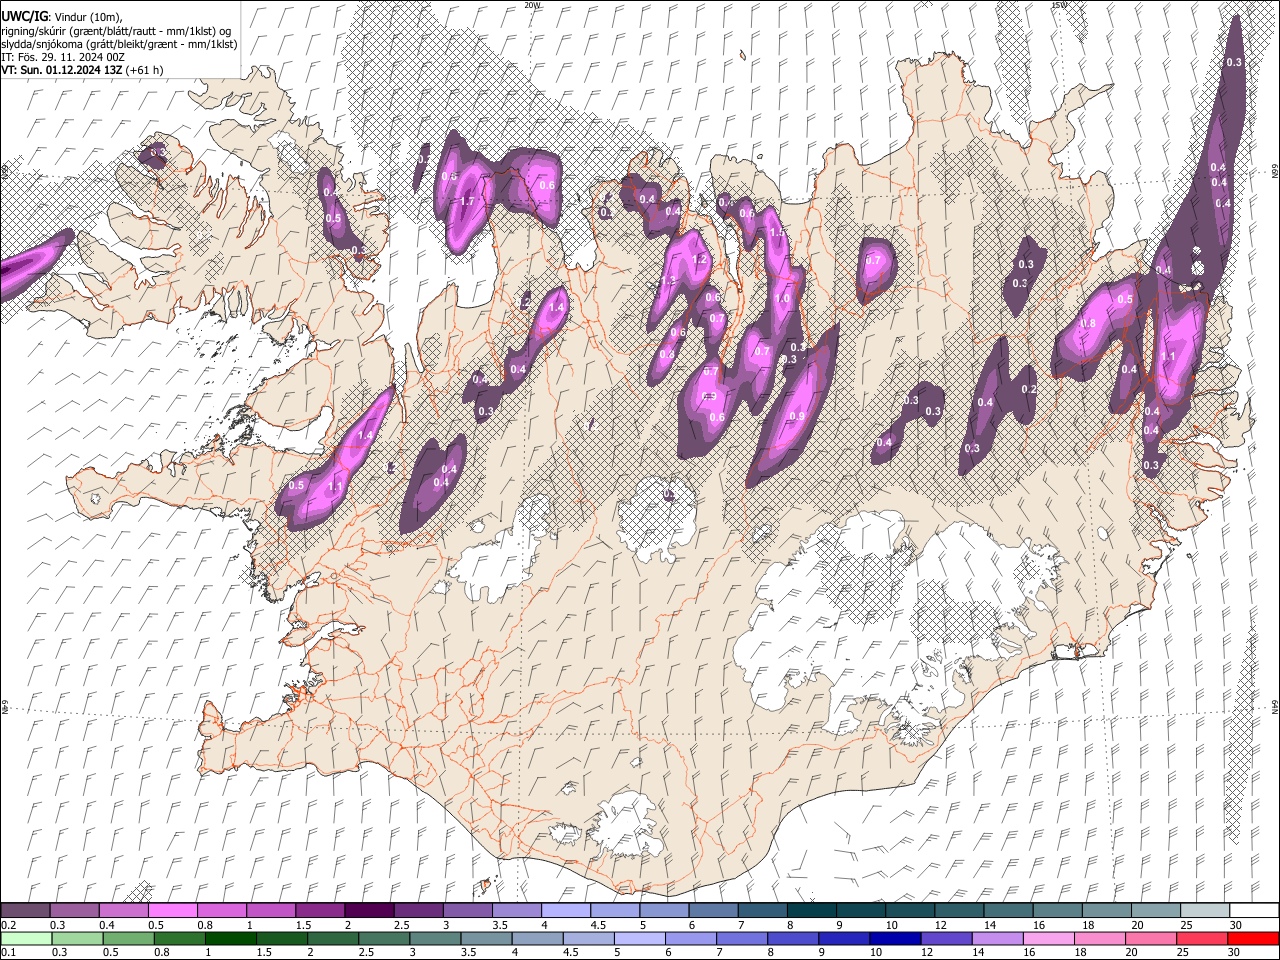Click the '1.5' snowfall value on the map
Image resolution: width=1280 pixels, height=960 pixels.
(x=776, y=232)
